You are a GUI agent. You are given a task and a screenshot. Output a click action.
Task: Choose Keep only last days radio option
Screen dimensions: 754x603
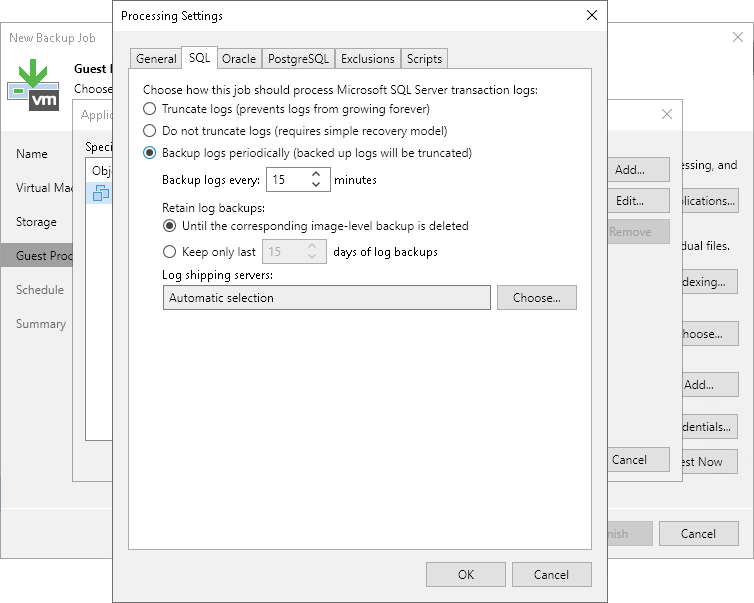tap(169, 252)
